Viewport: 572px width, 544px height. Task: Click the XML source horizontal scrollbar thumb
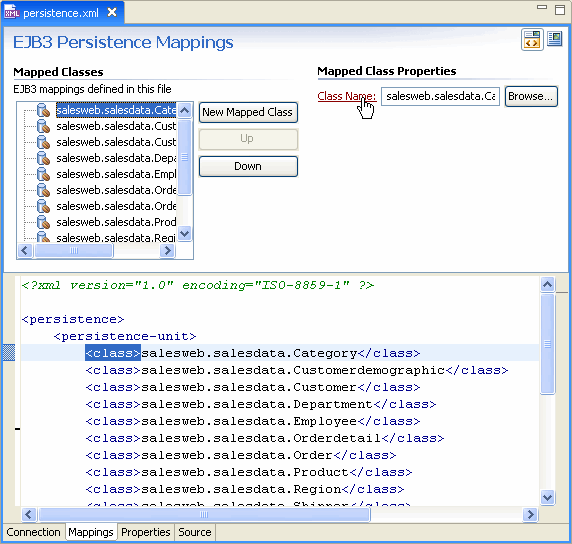pos(204,514)
